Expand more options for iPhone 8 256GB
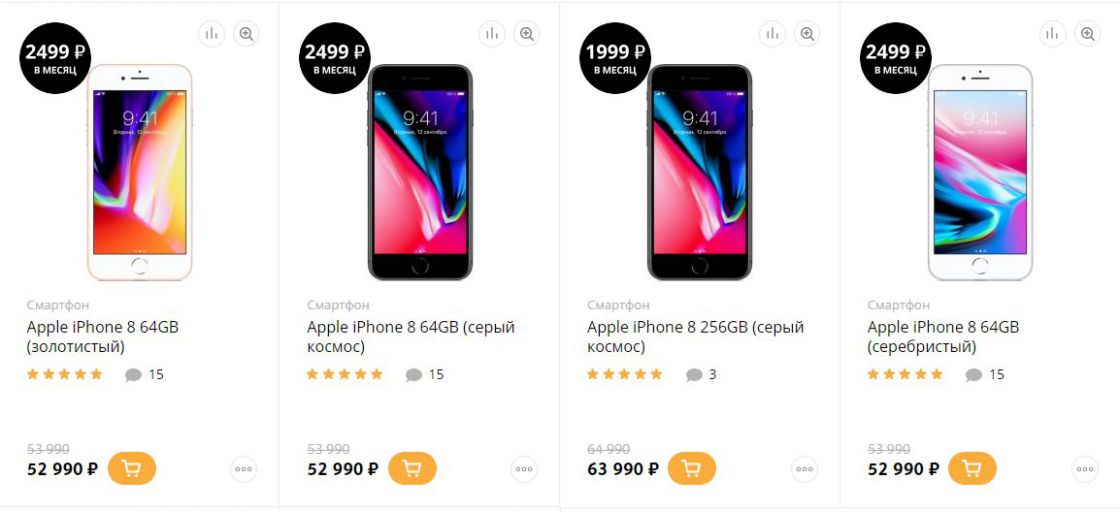Viewport: 1120px width, 512px height. pyautogui.click(x=804, y=469)
